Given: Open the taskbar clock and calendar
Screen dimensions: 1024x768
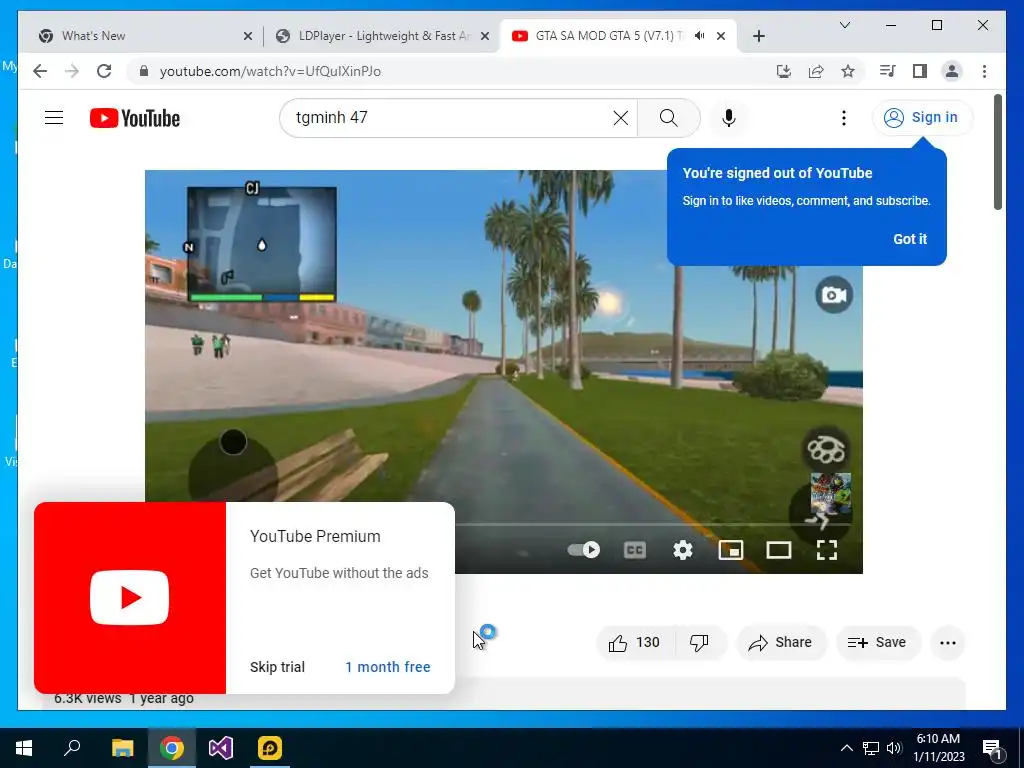Looking at the screenshot, I should [938, 748].
